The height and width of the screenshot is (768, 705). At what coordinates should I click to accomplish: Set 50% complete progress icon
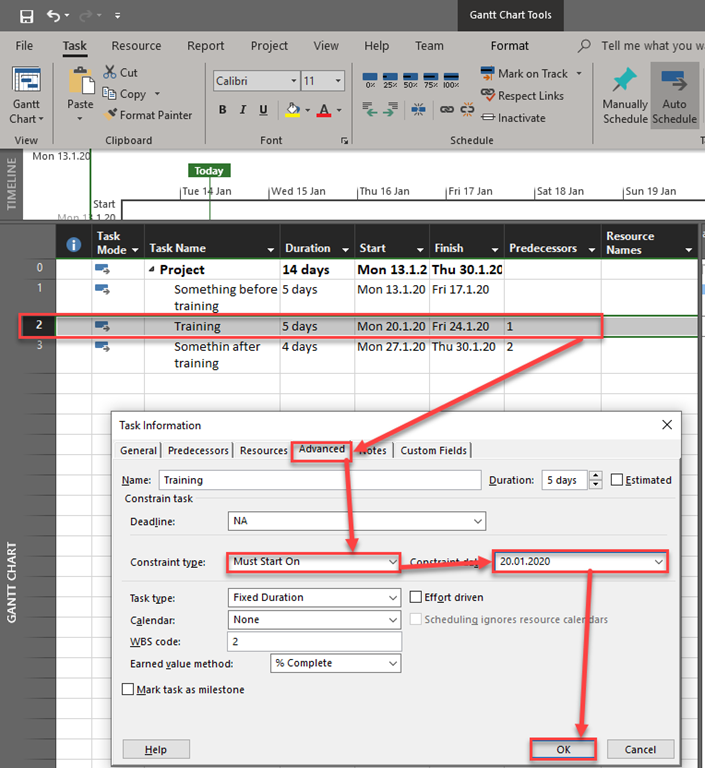pos(411,79)
